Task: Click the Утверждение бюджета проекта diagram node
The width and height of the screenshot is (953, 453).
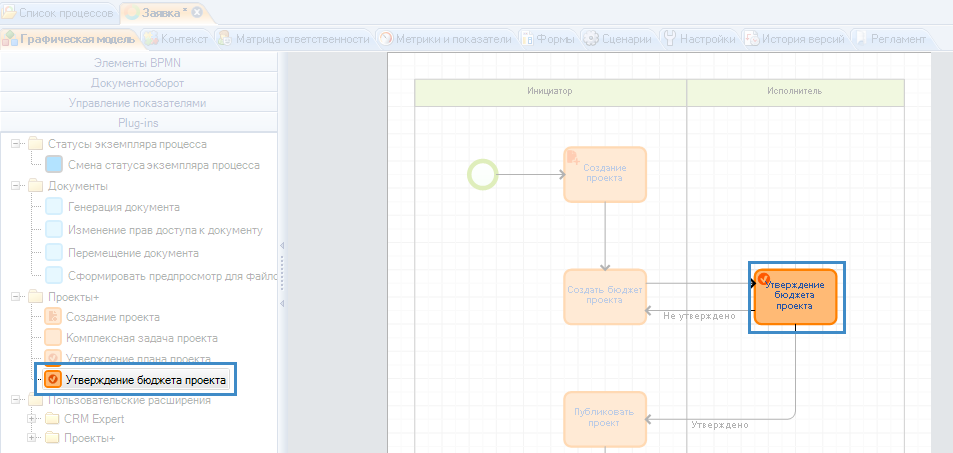Action: [x=795, y=296]
